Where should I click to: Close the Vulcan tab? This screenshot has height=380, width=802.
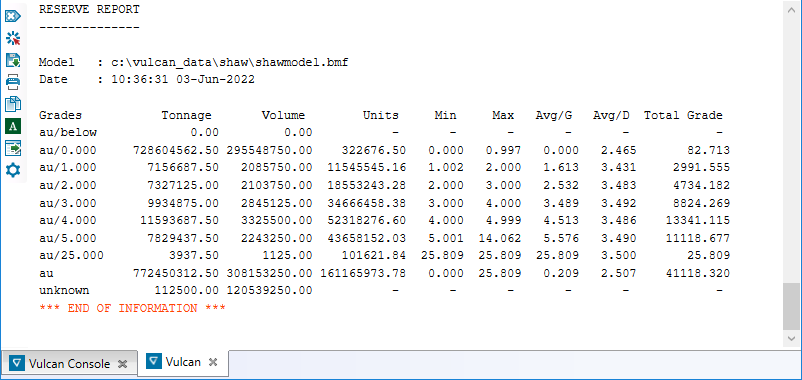pyautogui.click(x=213, y=362)
